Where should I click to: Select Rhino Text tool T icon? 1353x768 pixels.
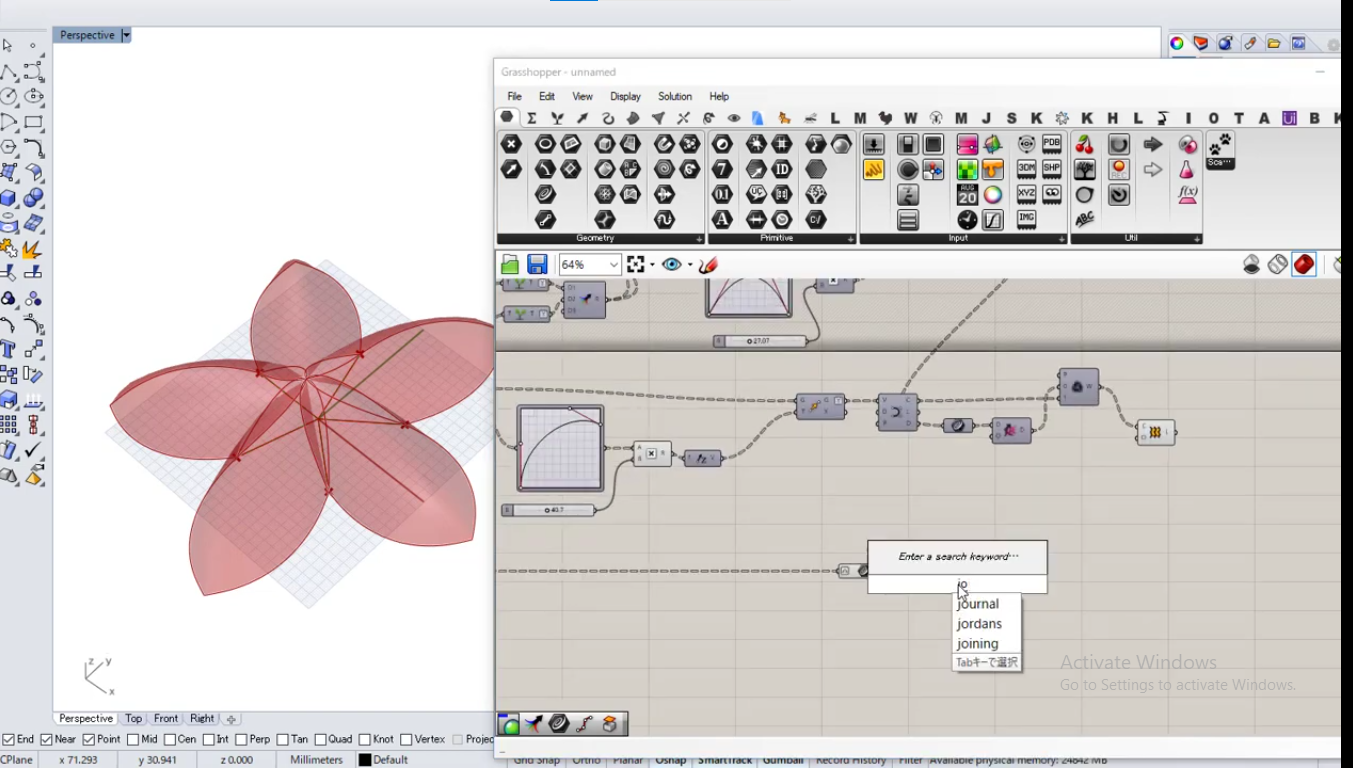coord(8,349)
